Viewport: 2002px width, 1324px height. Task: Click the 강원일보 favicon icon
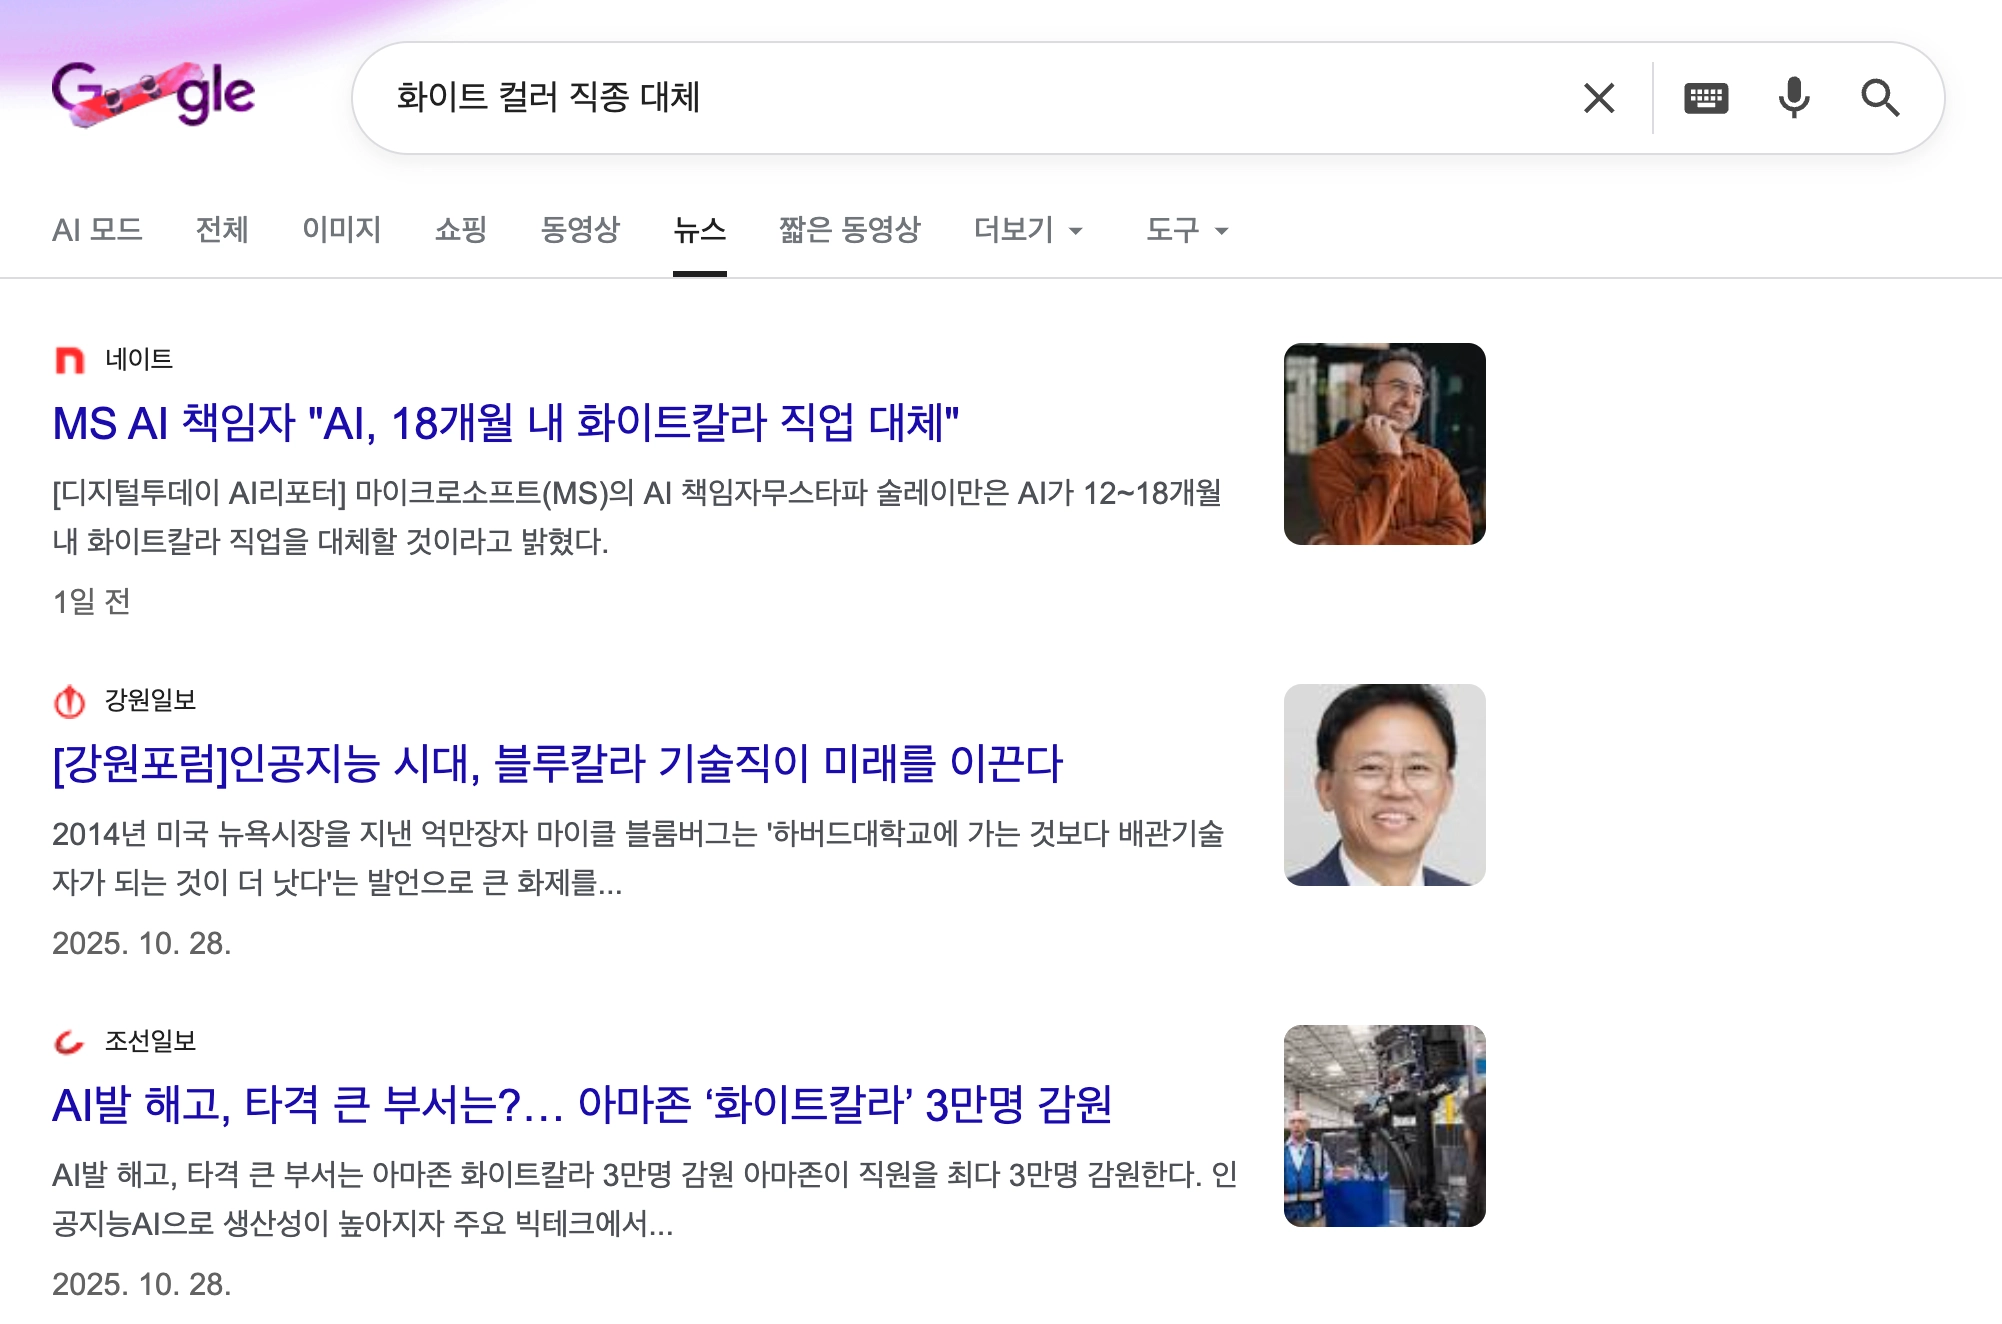click(69, 701)
